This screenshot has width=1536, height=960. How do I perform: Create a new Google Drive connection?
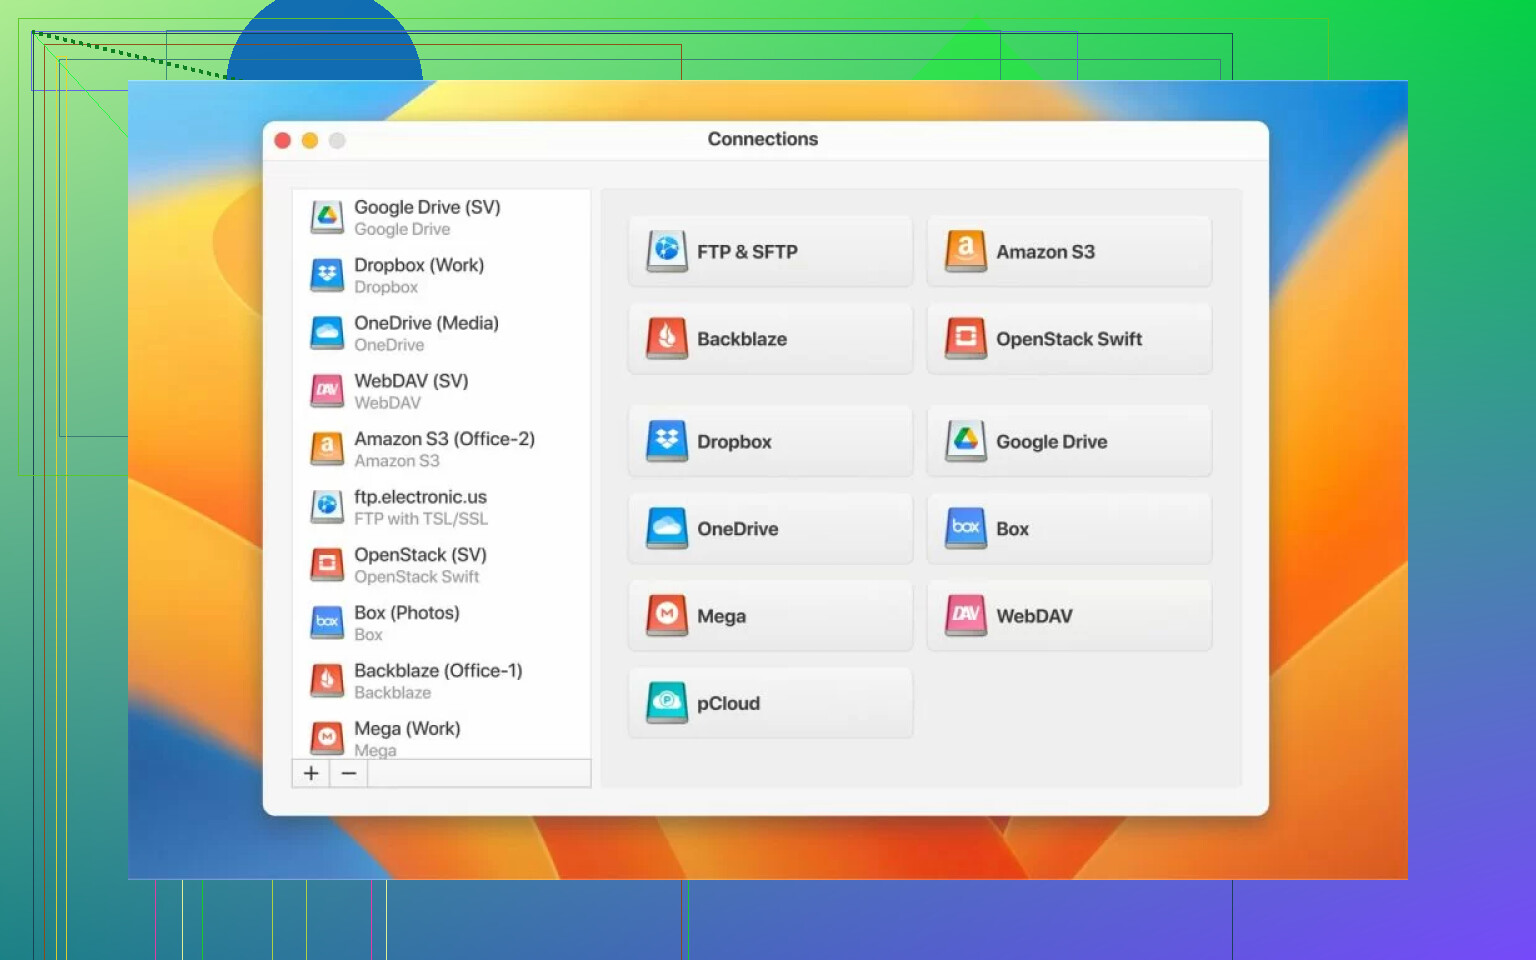point(1069,441)
